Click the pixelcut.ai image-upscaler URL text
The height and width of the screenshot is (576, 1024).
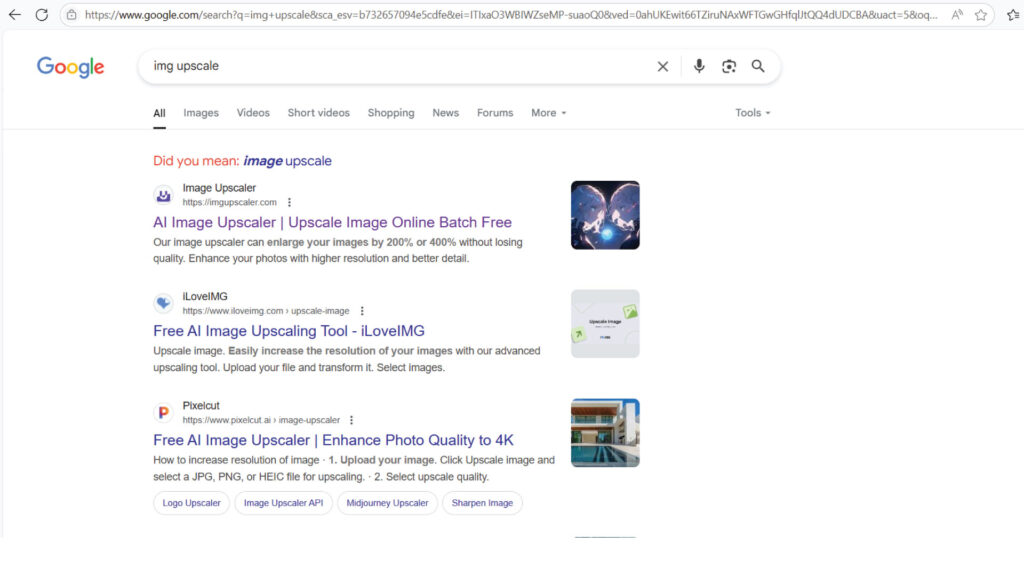[x=261, y=420]
